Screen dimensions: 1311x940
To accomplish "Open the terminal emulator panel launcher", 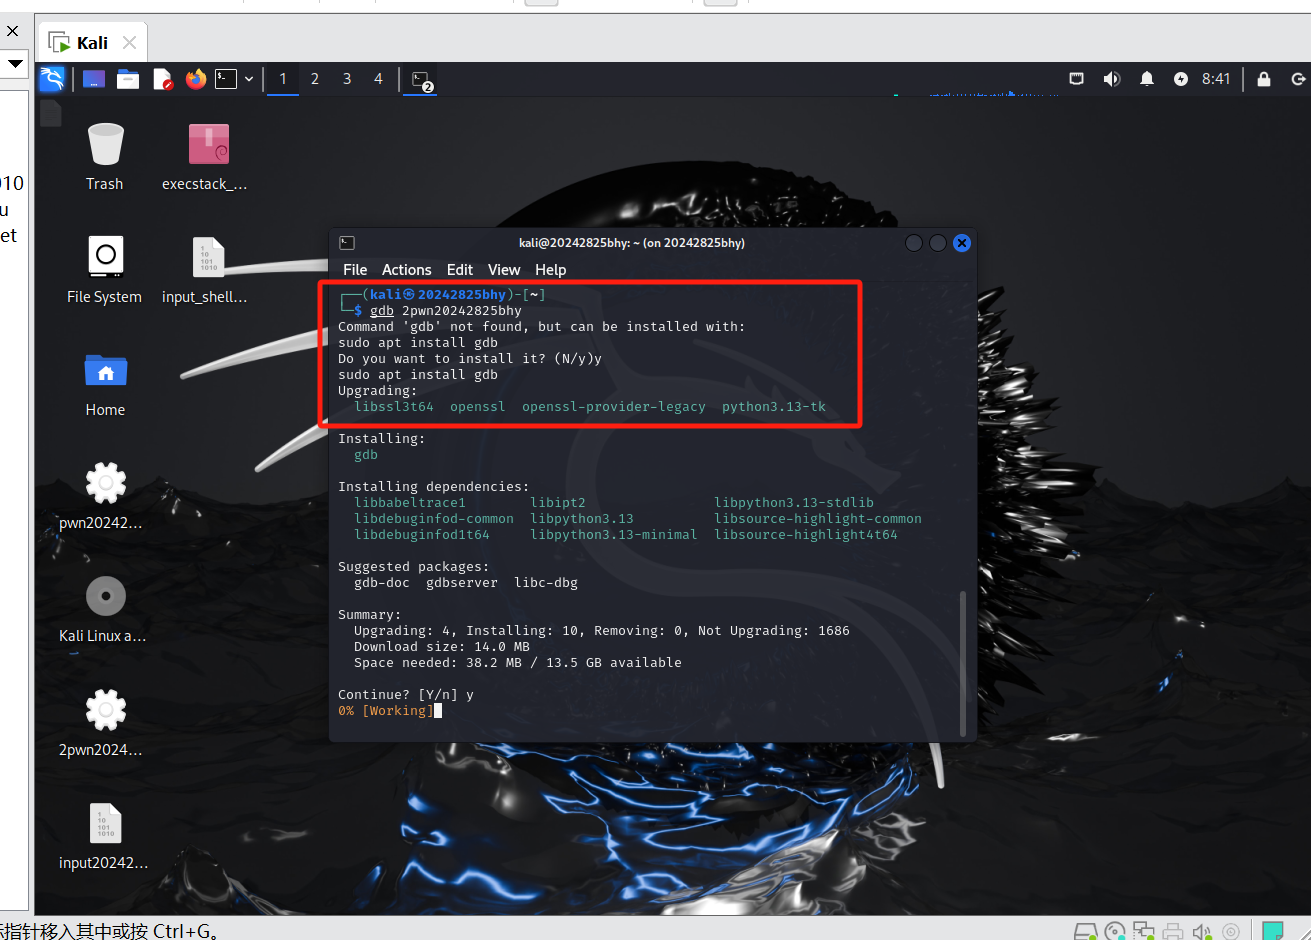I will (227, 79).
